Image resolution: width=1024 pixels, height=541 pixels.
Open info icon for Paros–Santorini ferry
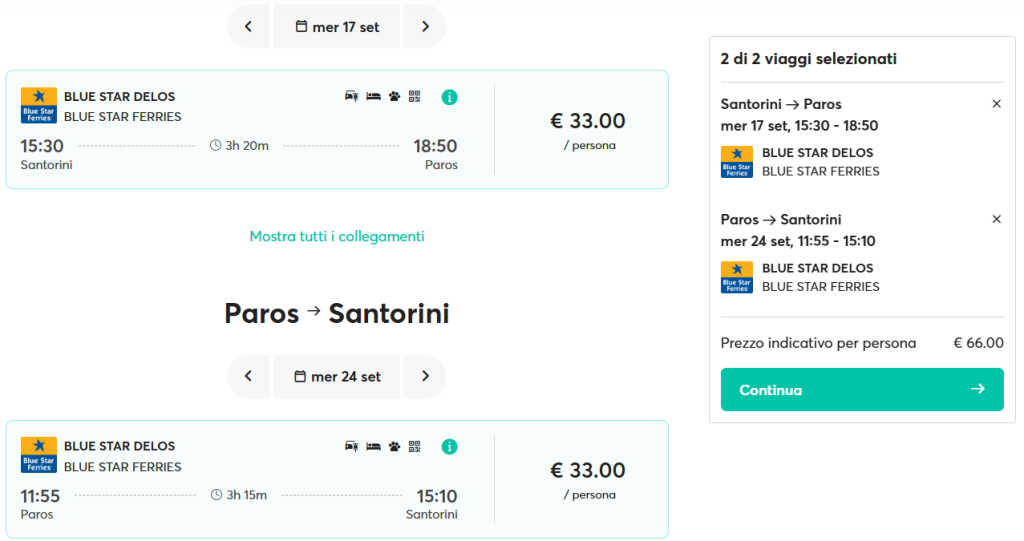point(449,447)
